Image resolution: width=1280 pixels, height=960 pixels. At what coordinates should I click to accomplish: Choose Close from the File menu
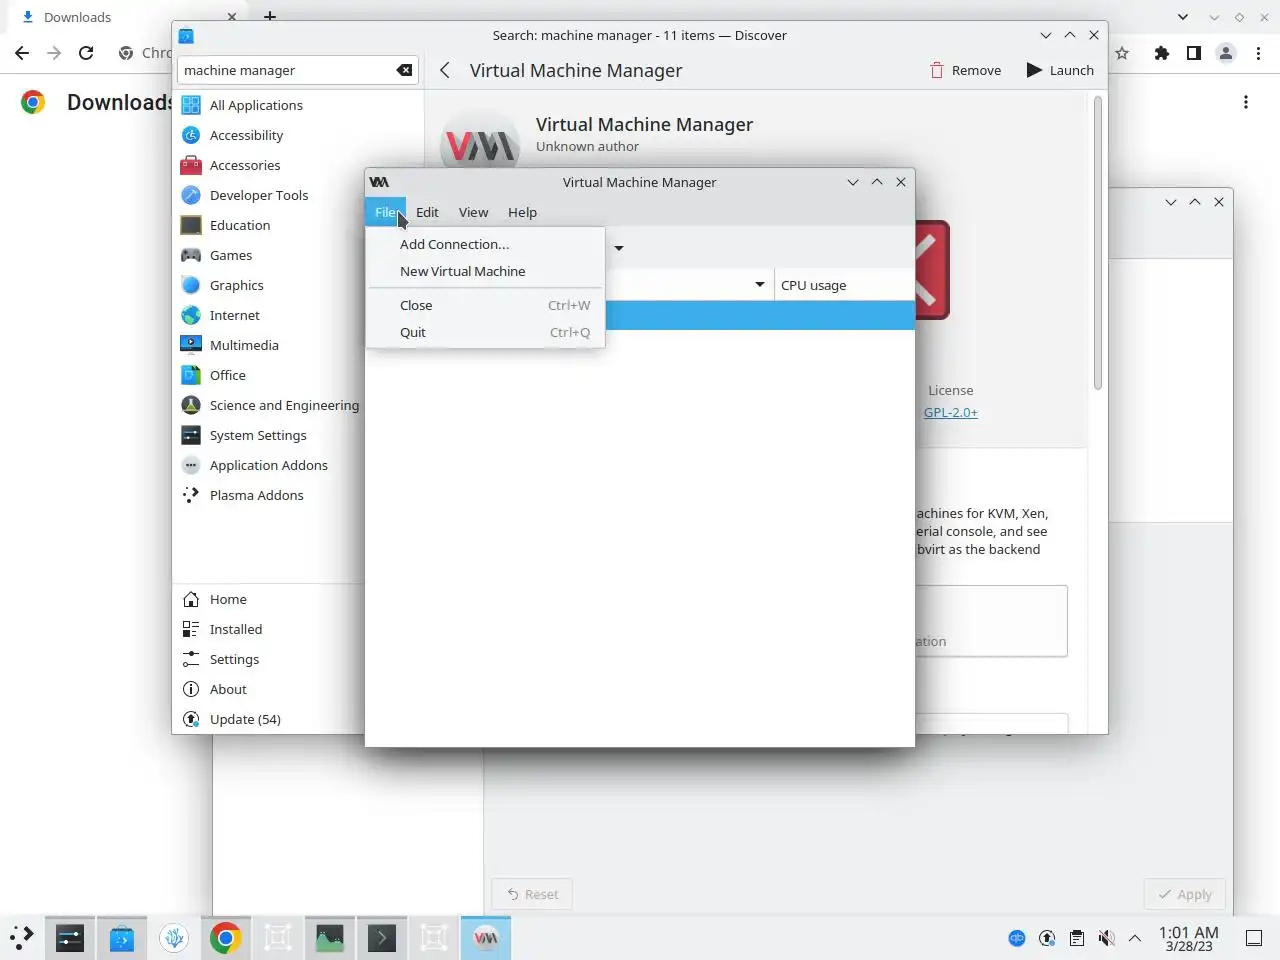tap(485, 305)
